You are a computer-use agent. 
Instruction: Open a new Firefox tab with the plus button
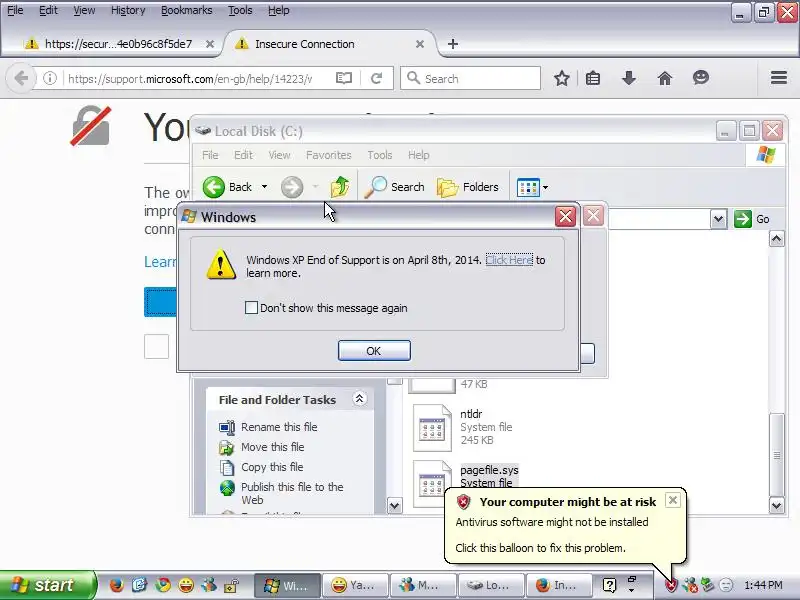(x=453, y=44)
